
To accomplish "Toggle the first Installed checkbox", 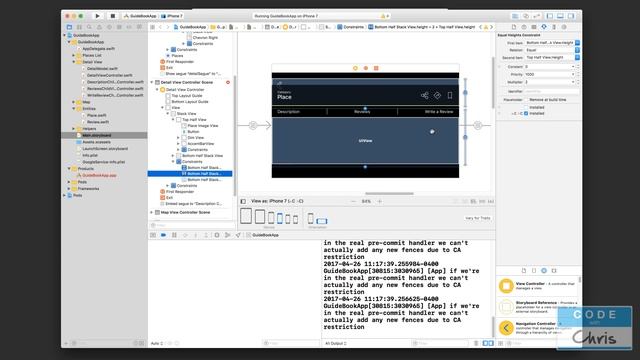I will pos(526,107).
